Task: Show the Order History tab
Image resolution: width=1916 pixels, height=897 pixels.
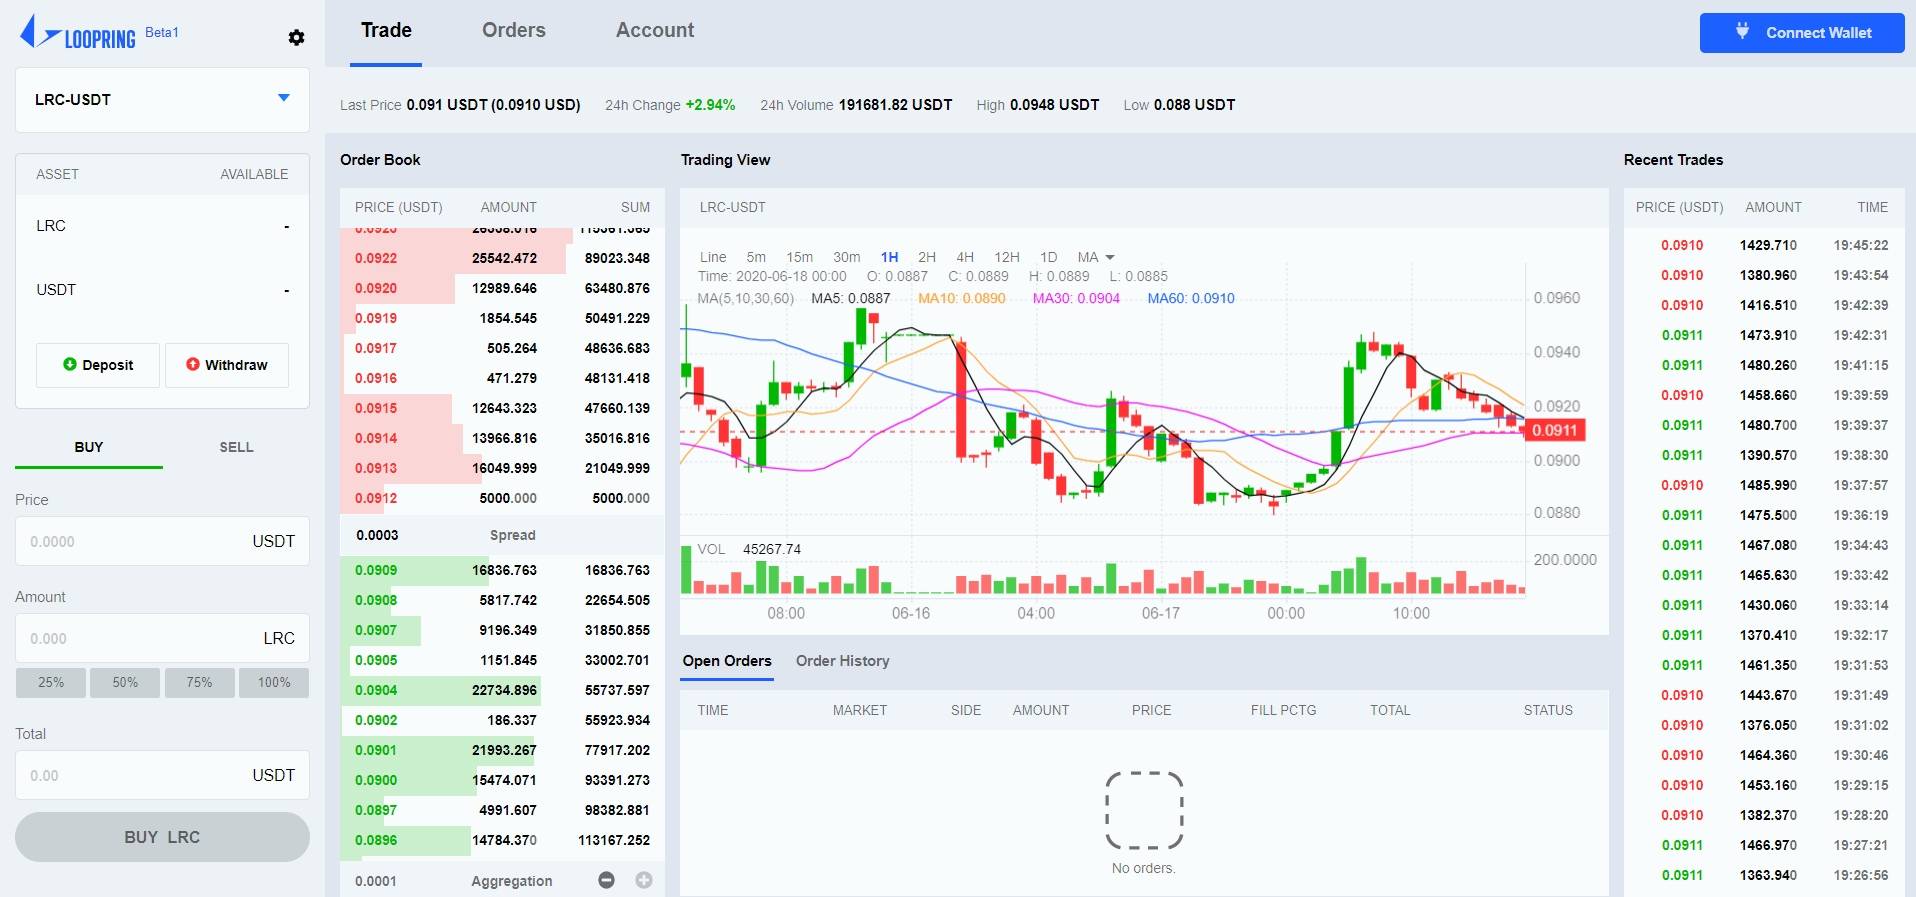Action: tap(842, 661)
